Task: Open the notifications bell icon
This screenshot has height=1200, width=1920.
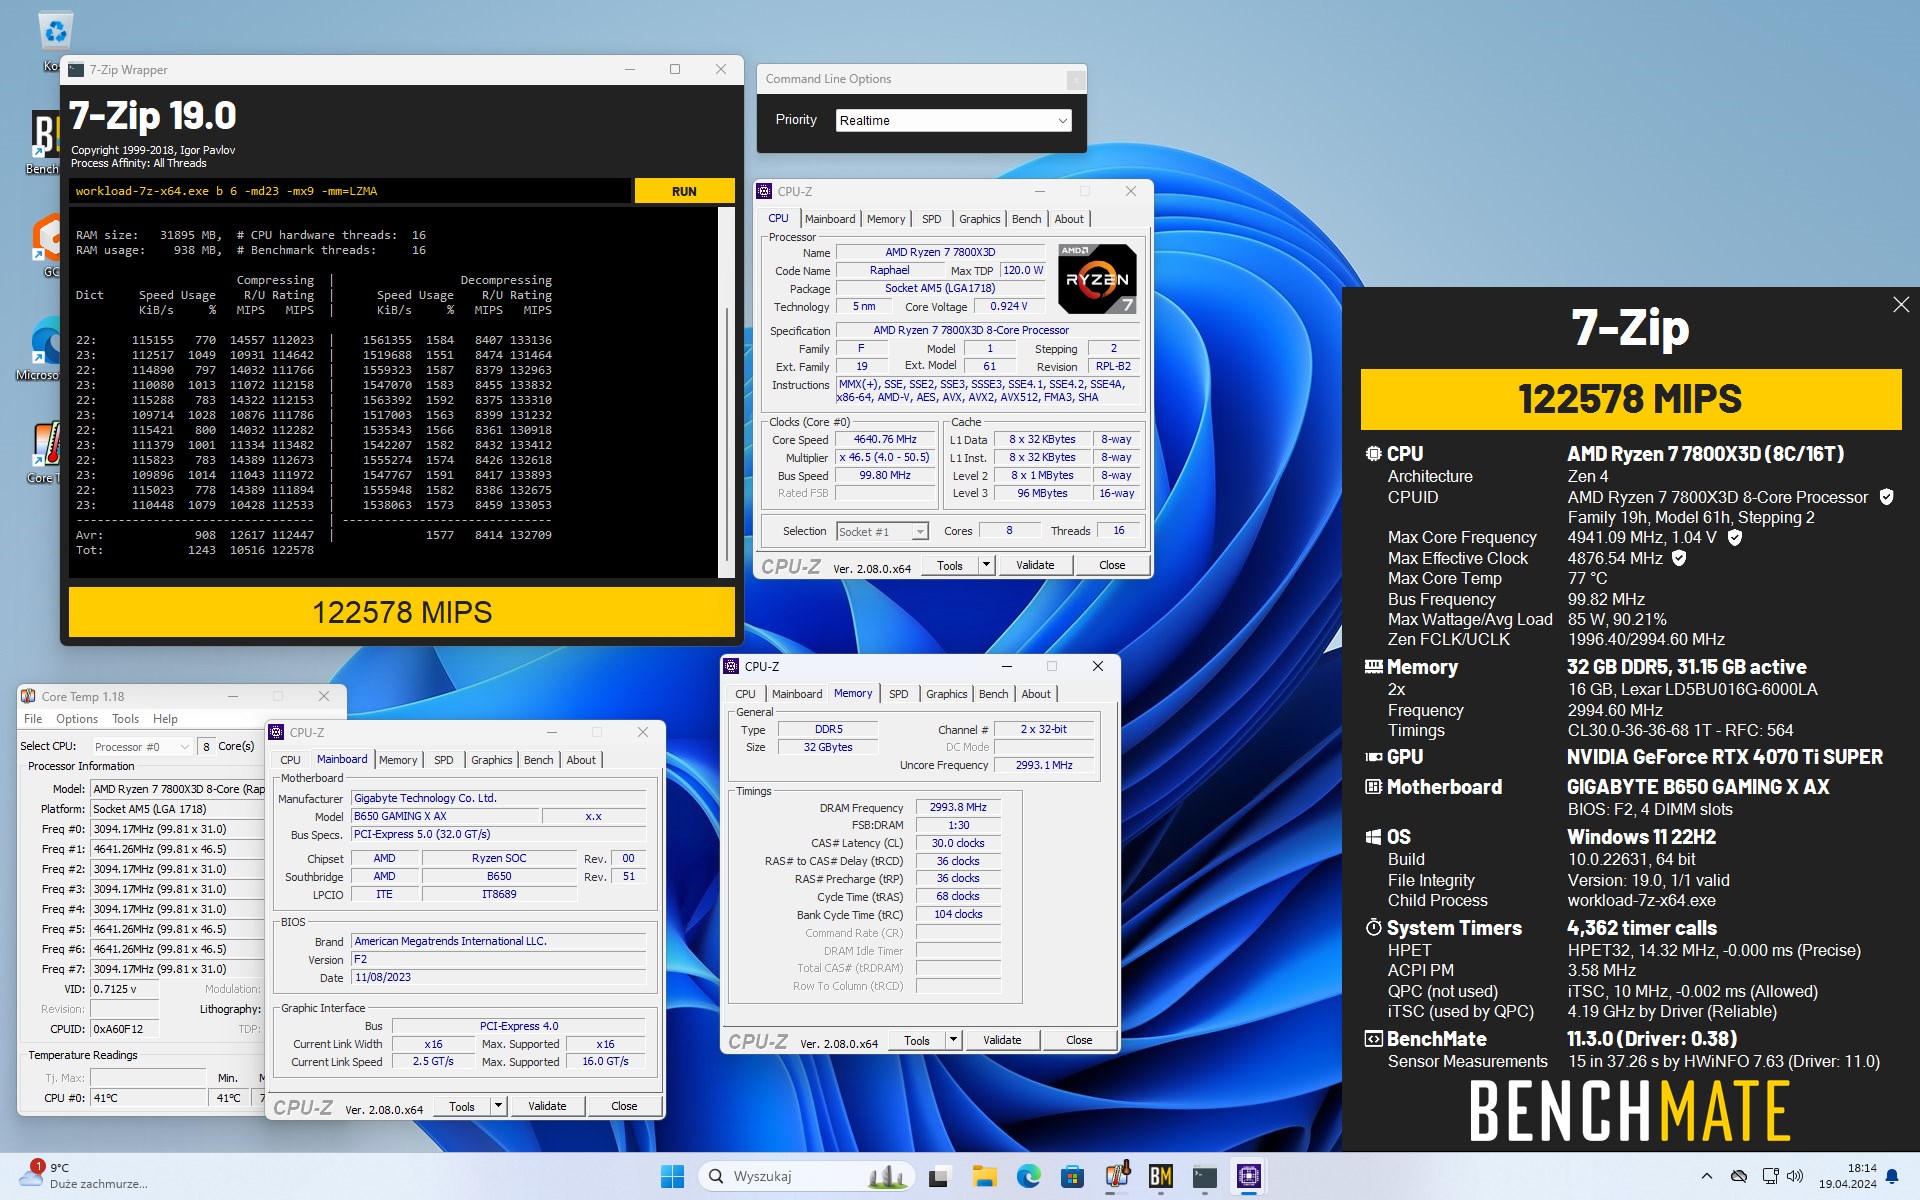Action: pyautogui.click(x=1892, y=1176)
